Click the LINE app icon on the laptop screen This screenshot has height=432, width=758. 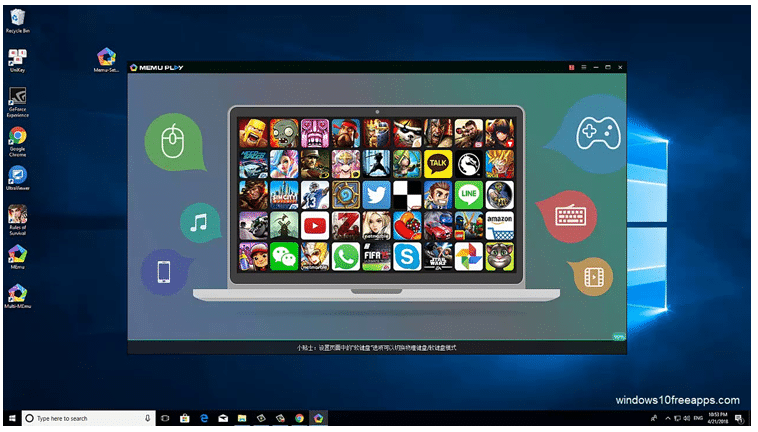pyautogui.click(x=468, y=195)
